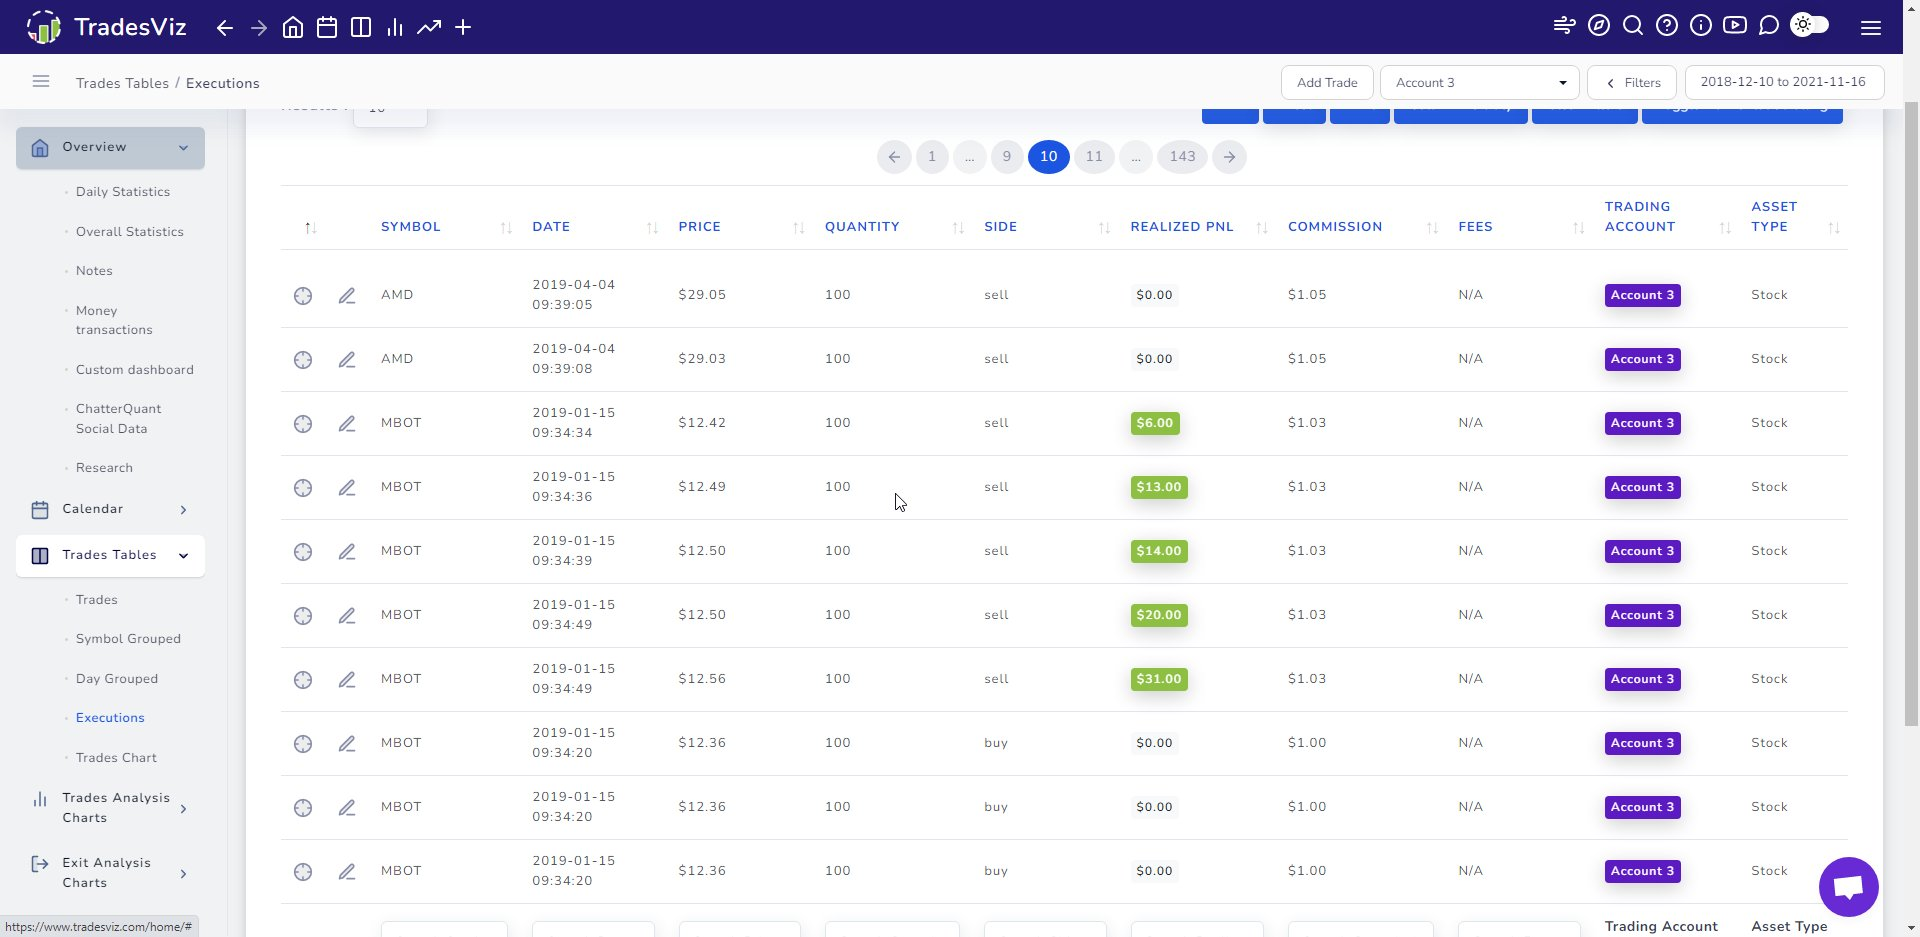Expand Trades Analysis Charts
Image resolution: width=1920 pixels, height=937 pixels.
tap(110, 808)
